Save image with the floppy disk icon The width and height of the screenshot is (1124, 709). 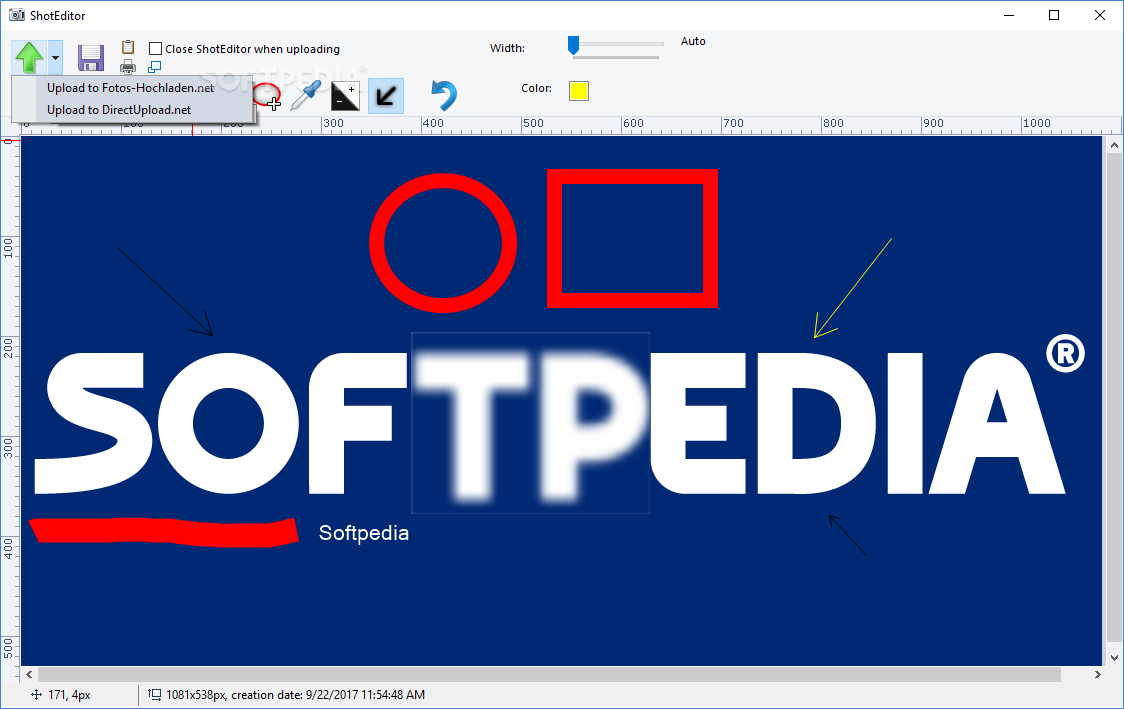pos(91,58)
